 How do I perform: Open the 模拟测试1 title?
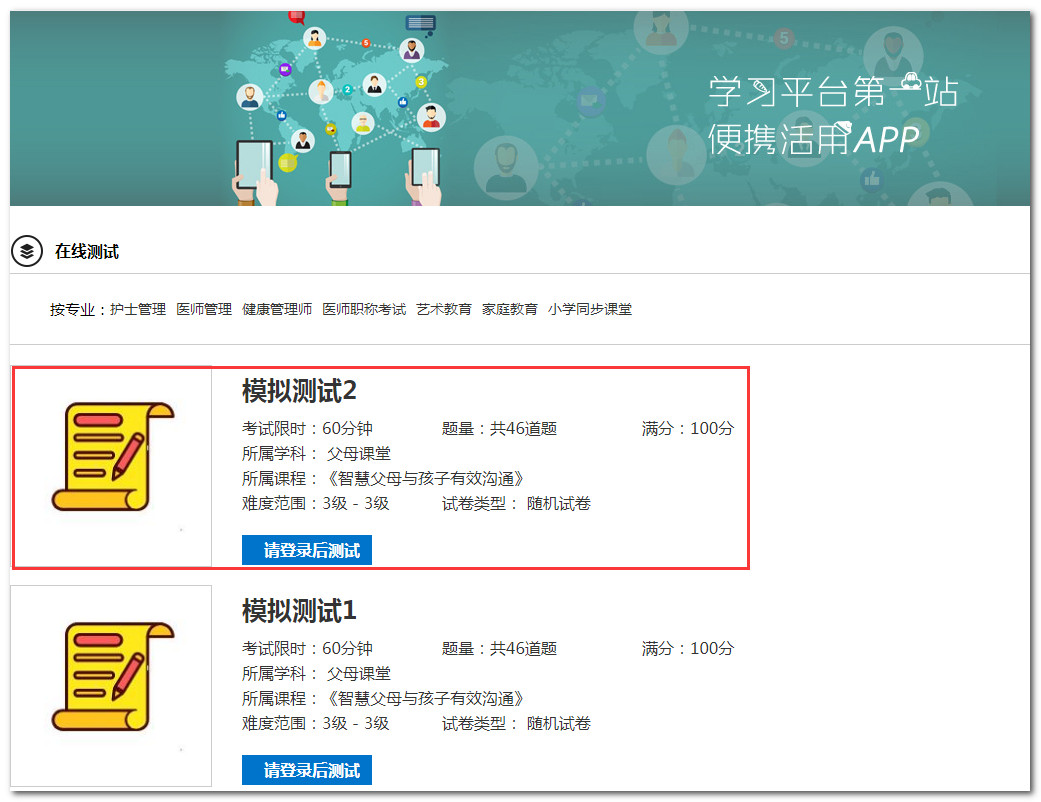click(x=299, y=610)
